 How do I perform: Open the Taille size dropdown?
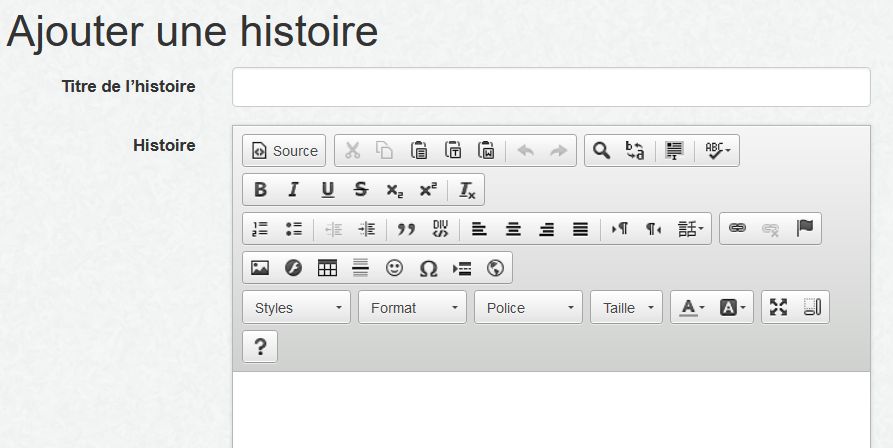pos(627,308)
